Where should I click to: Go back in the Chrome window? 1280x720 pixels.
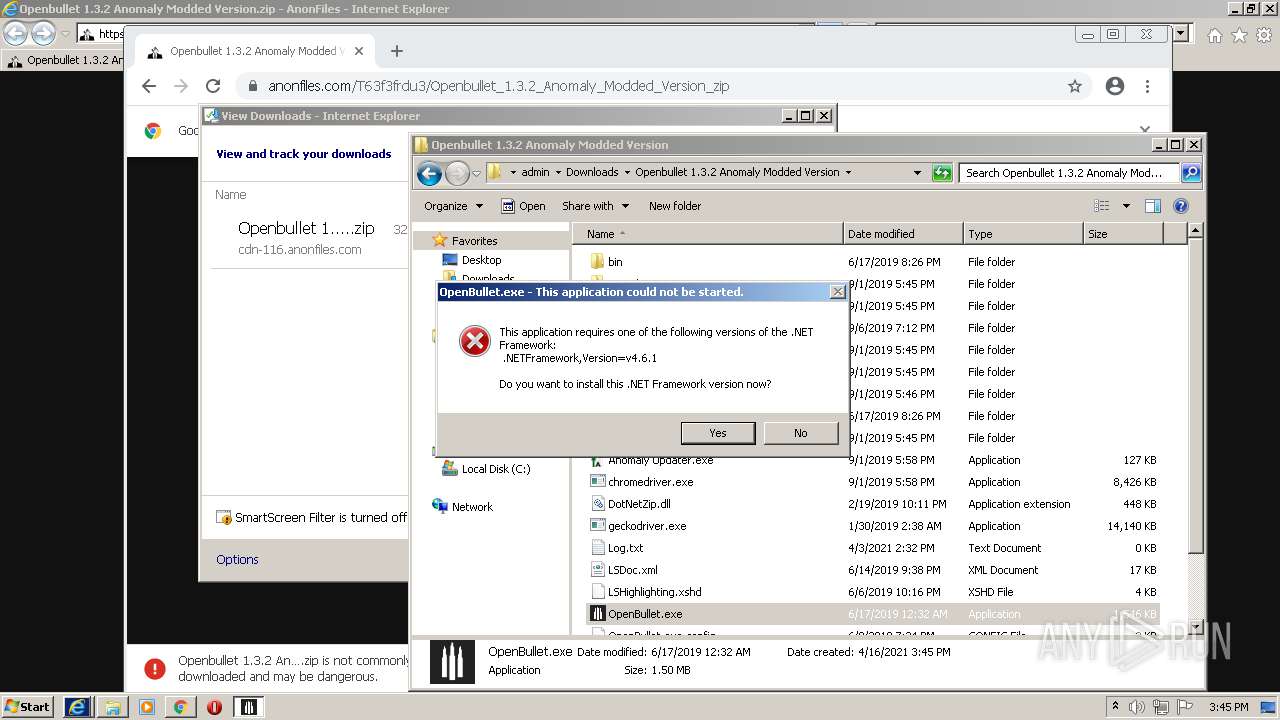click(149, 86)
